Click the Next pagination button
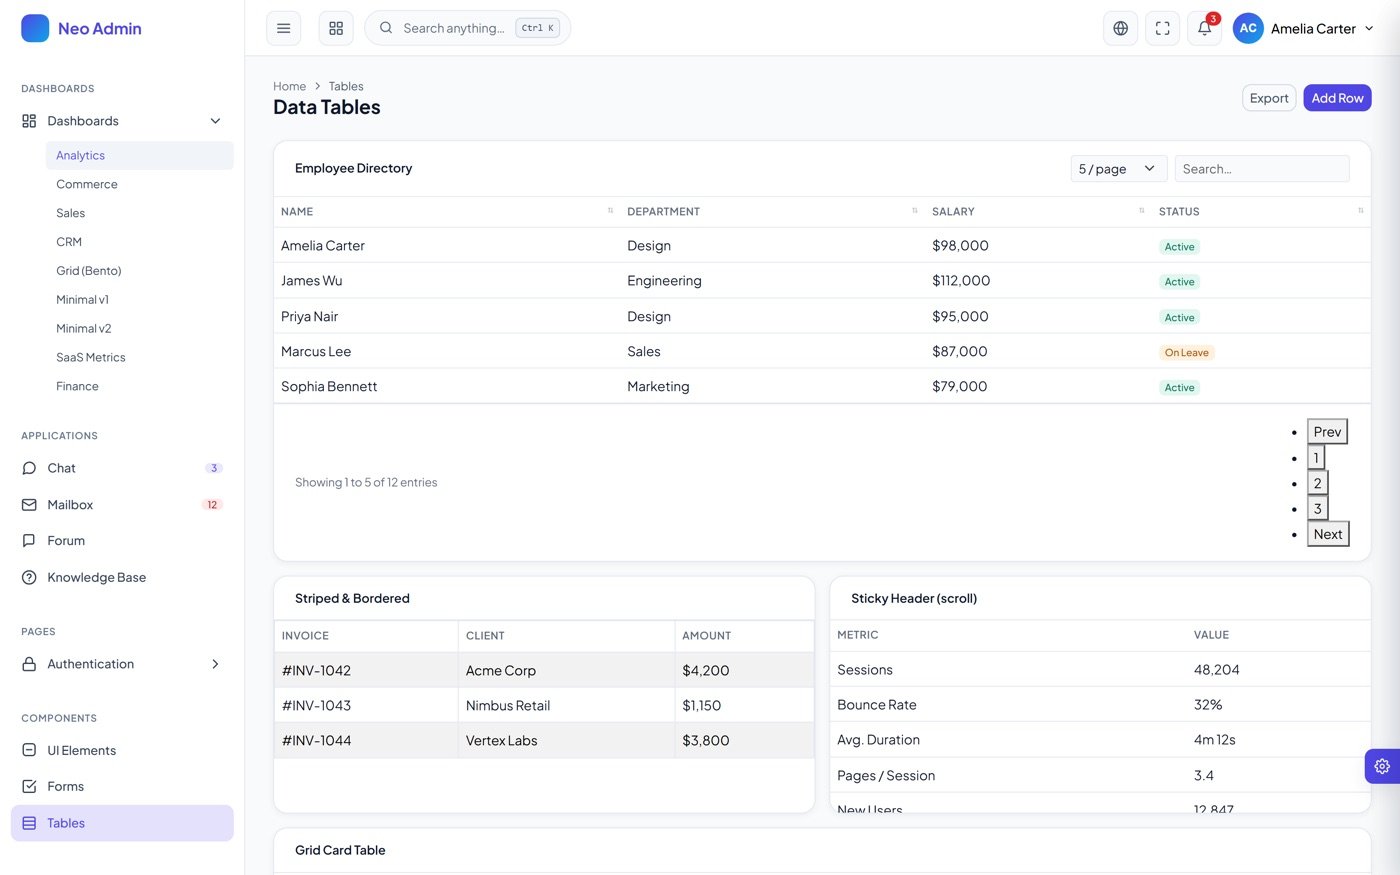1400x875 pixels. [x=1328, y=534]
